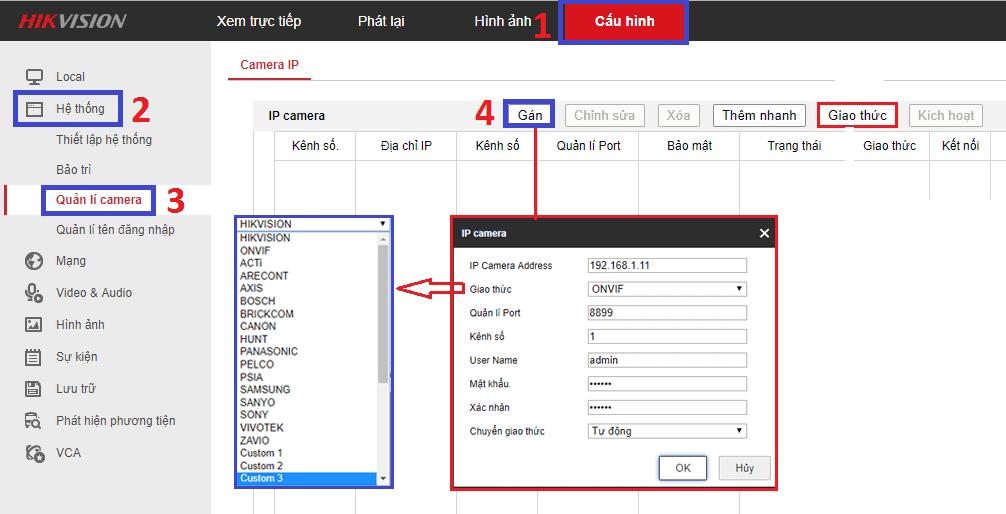Viewport: 1006px width, 514px height.
Task: Choose ACTi in the protocol list
Action: click(x=251, y=263)
